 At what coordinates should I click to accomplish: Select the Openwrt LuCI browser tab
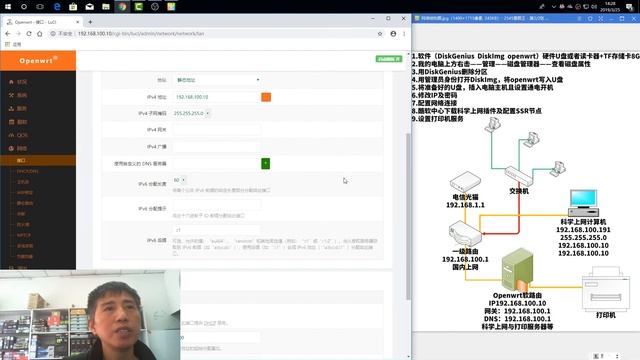(x=42, y=22)
